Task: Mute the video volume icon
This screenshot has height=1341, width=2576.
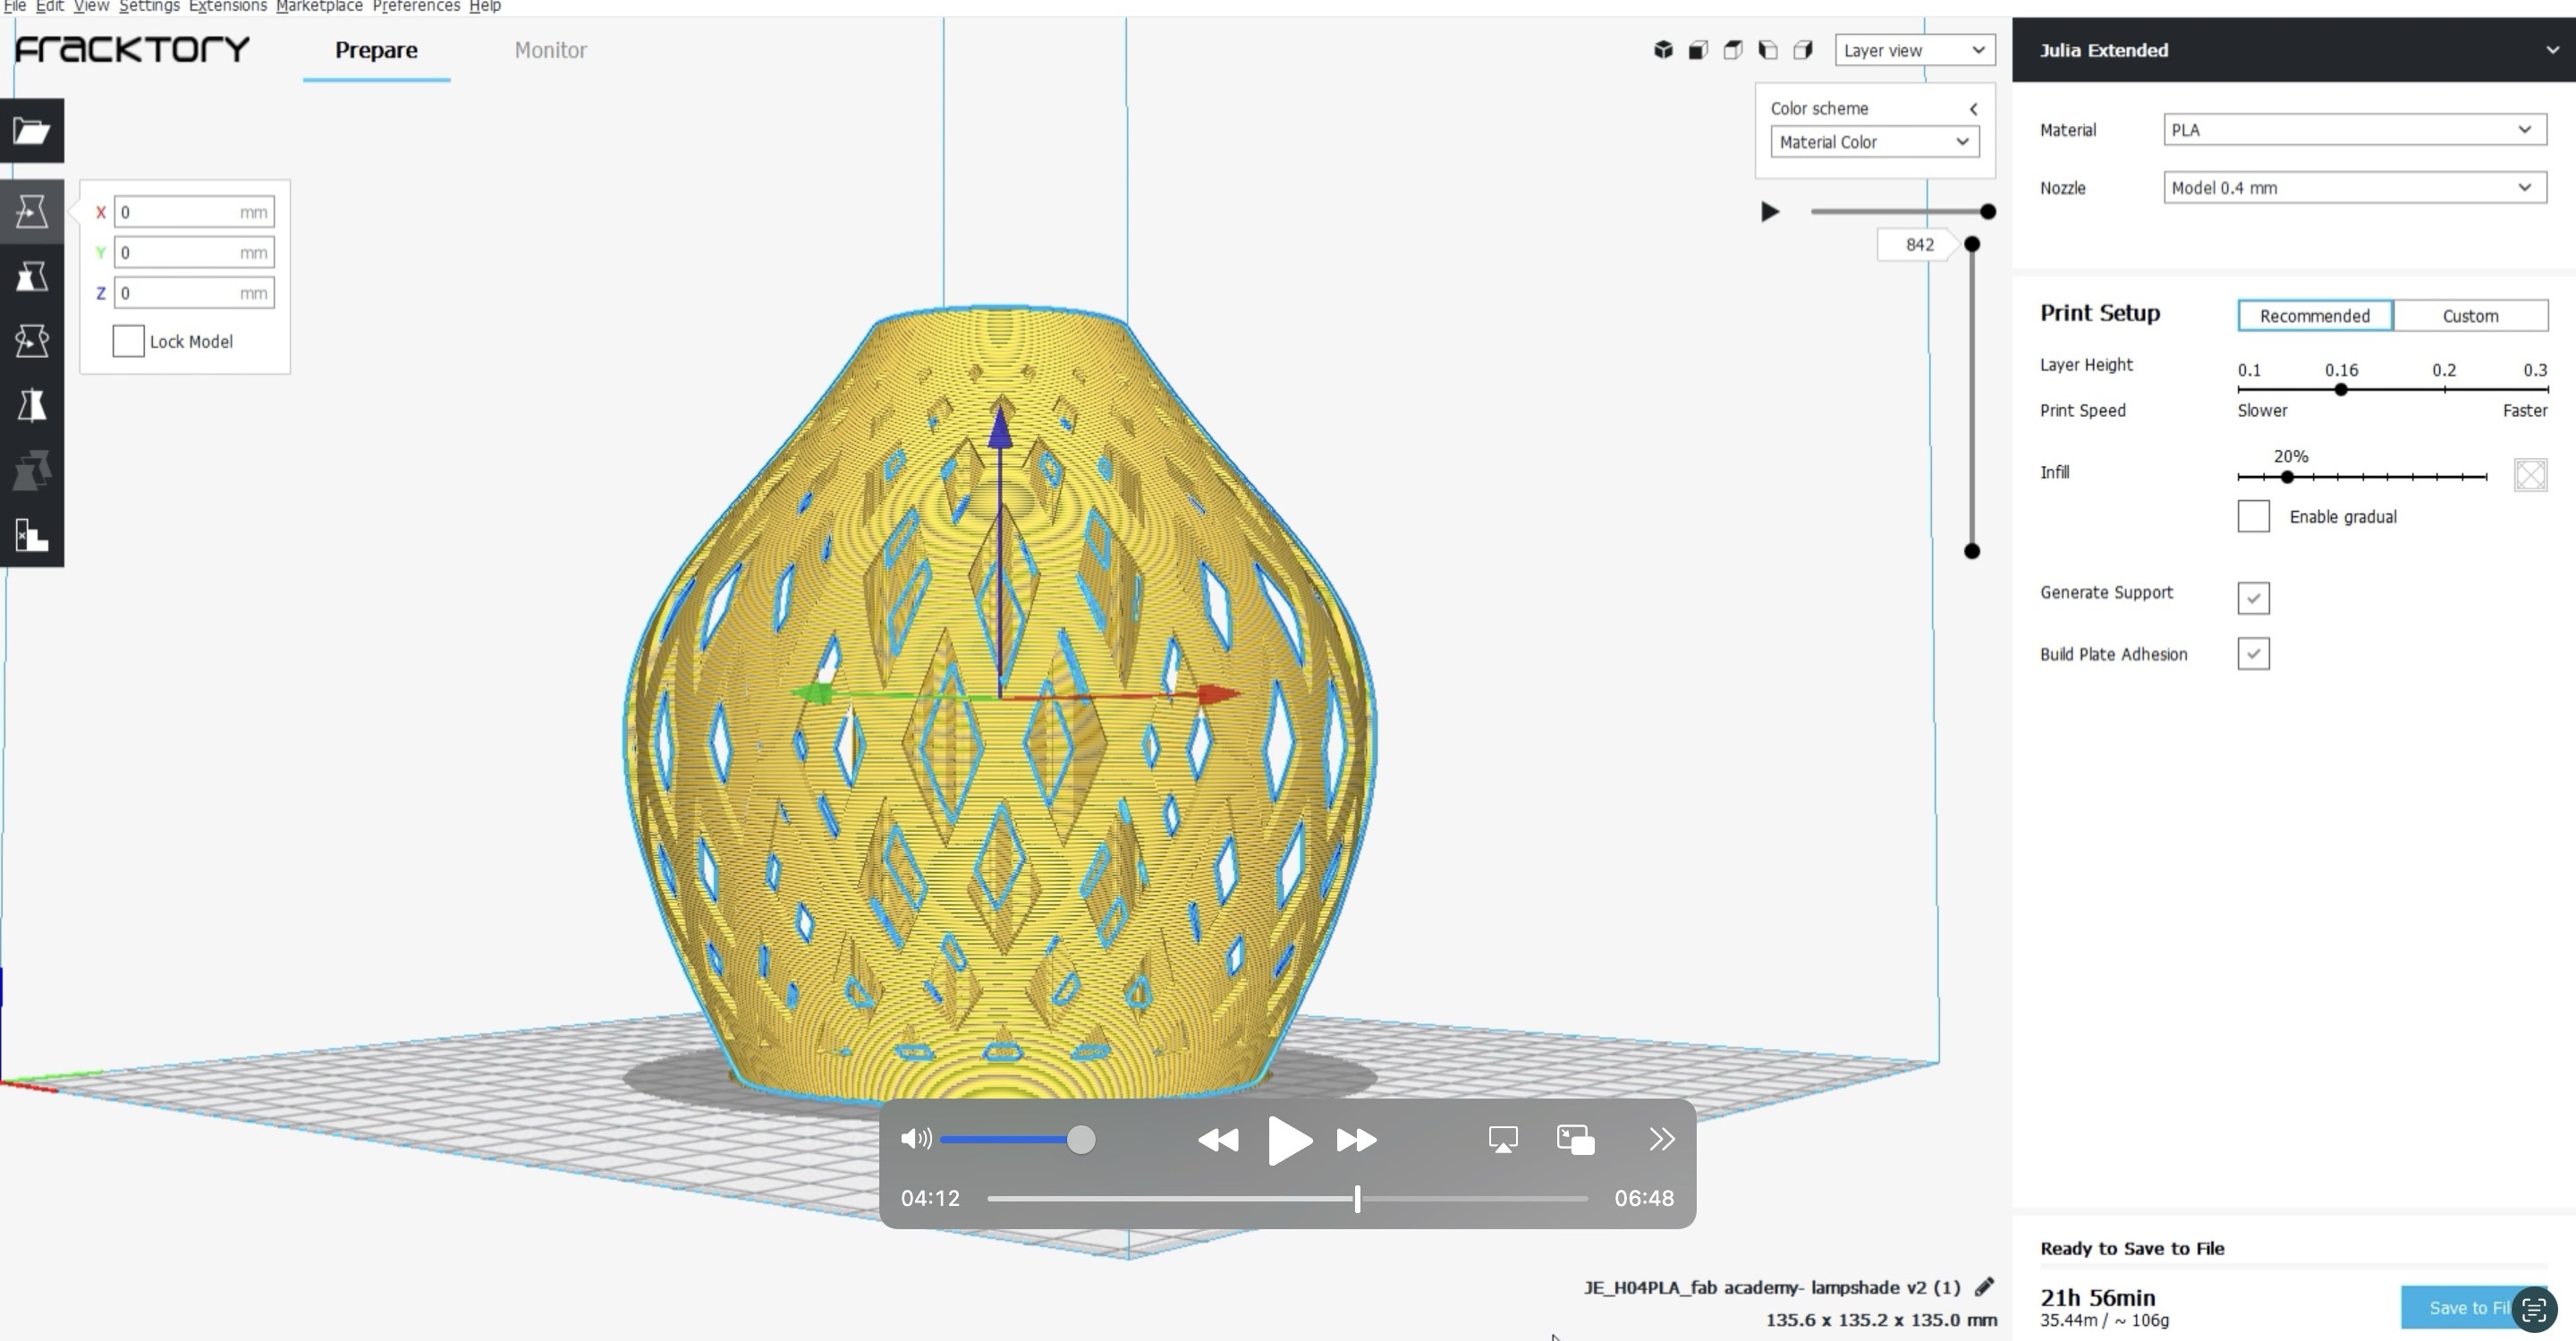Action: pos(915,1139)
